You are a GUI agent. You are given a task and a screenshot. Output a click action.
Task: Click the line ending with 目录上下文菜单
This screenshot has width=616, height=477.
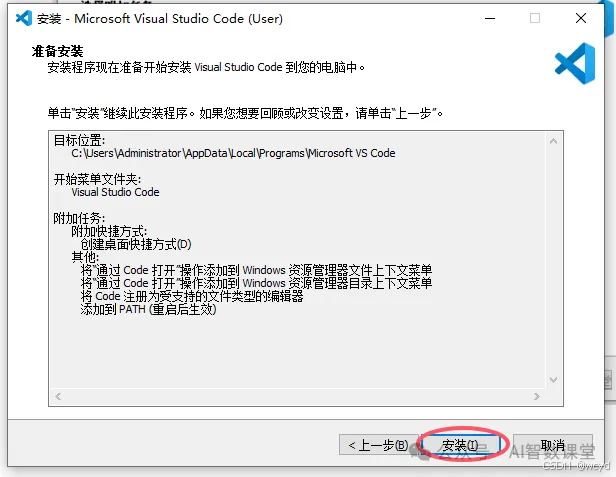(x=256, y=283)
